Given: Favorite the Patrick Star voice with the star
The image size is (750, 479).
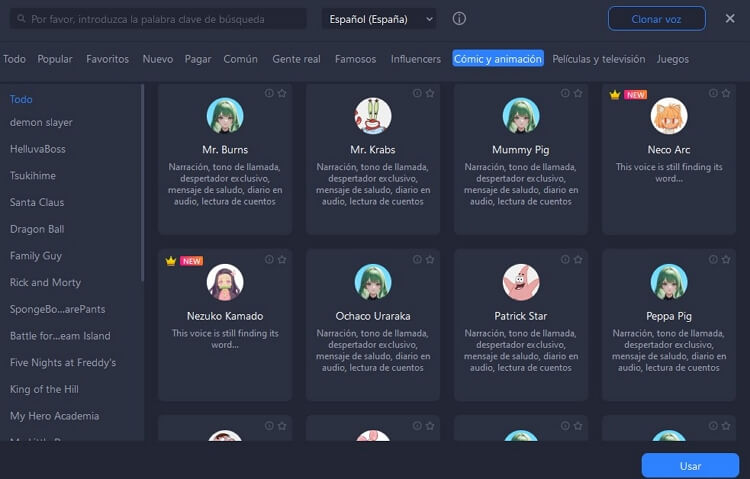Looking at the screenshot, I should [x=578, y=259].
